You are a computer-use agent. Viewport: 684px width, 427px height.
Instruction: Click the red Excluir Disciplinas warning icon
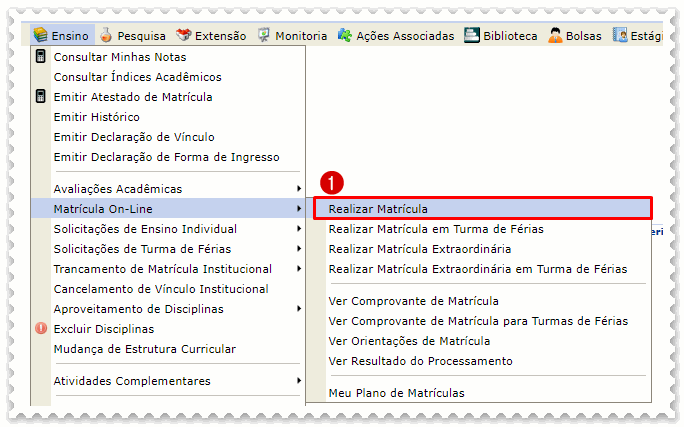(x=41, y=328)
